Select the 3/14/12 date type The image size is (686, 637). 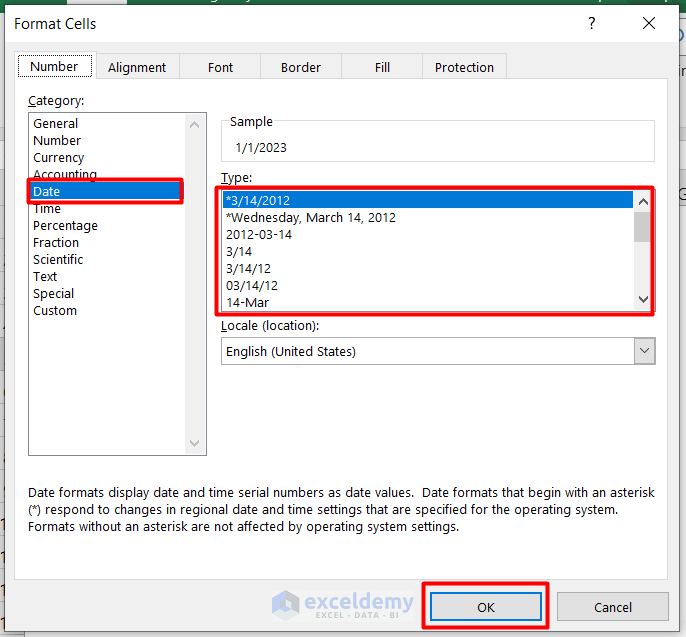click(428, 269)
